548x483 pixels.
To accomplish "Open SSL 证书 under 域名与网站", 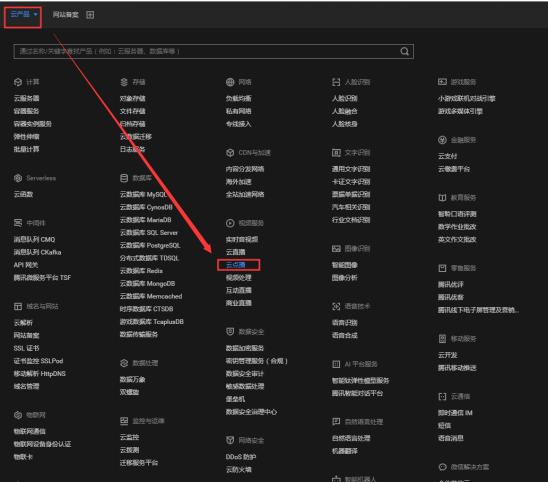I will click(27, 348).
